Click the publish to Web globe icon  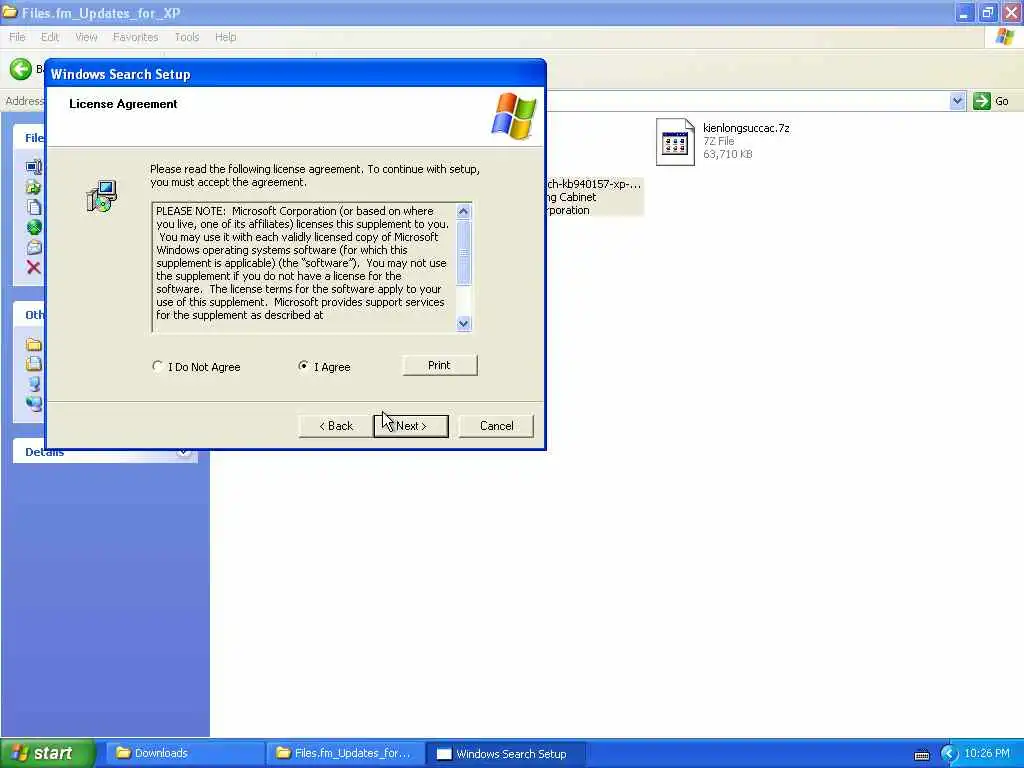point(34,227)
